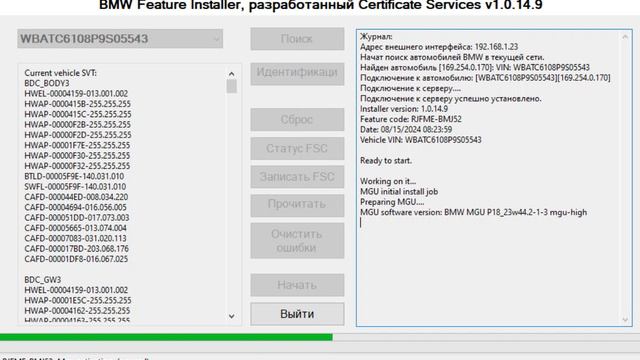Image resolution: width=640 pixels, height=360 pixels.
Task: Select the HWAP-0000415B-255.255.255 line
Action: click(78, 104)
